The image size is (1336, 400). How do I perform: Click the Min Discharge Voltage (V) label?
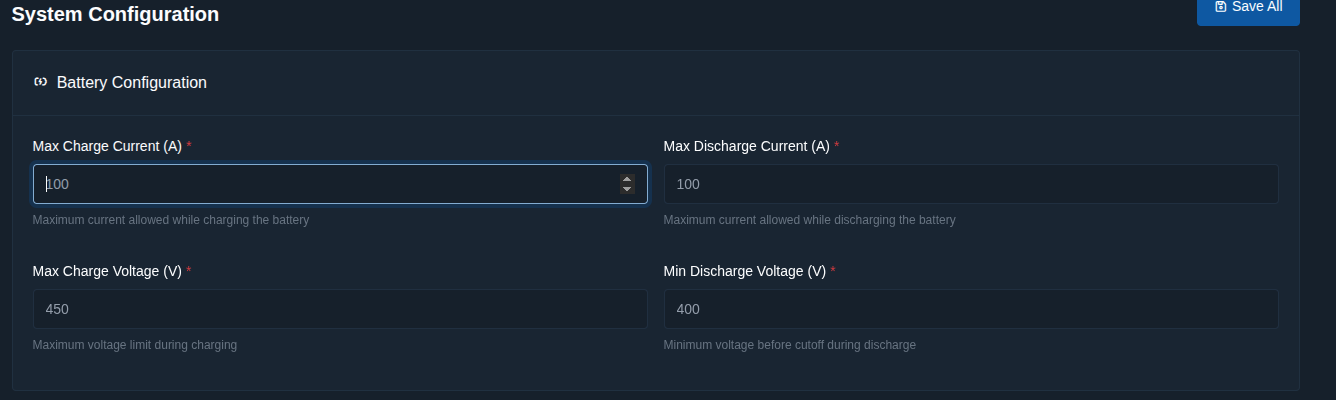tap(744, 271)
